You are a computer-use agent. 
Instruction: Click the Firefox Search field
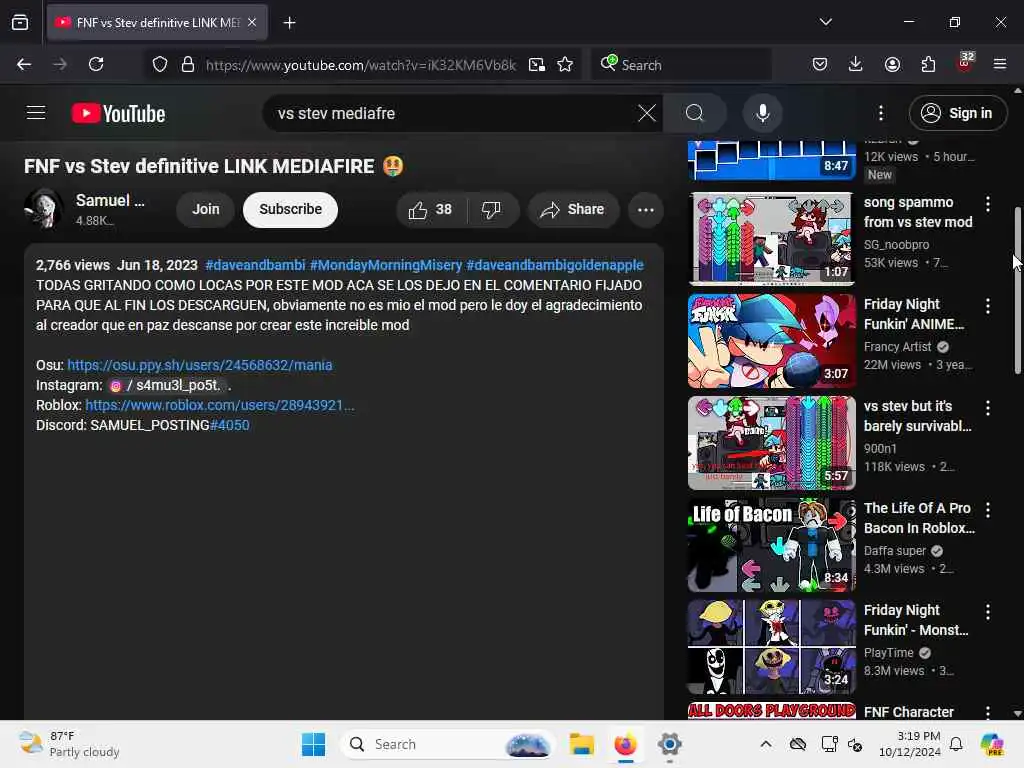(x=682, y=65)
